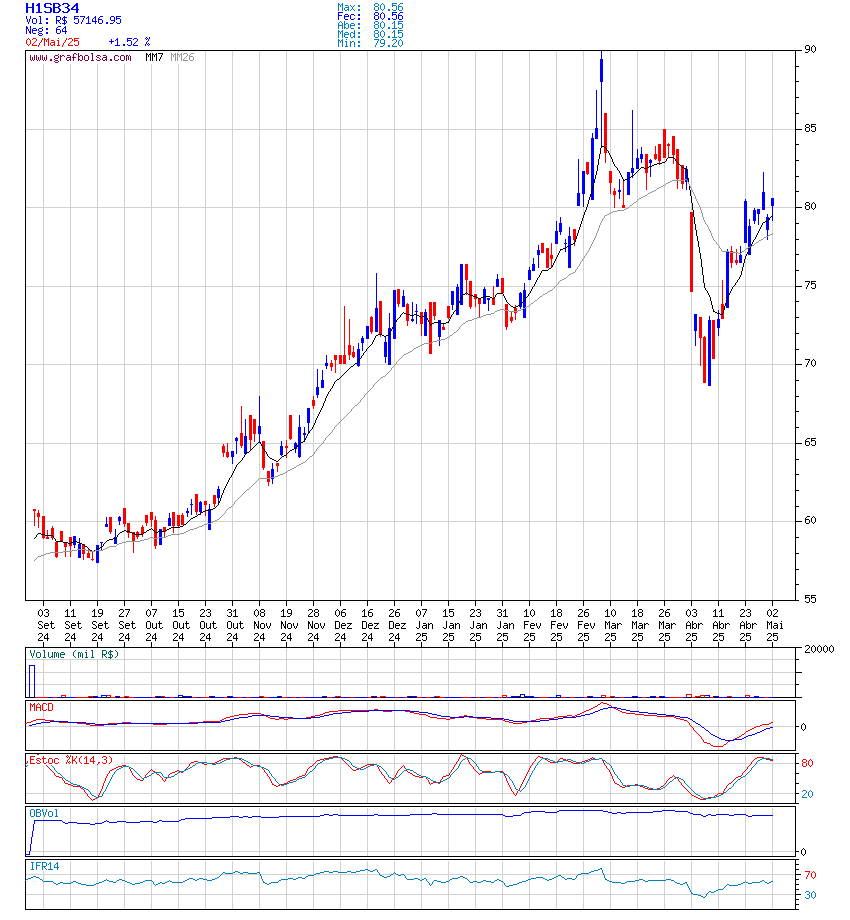The image size is (850, 920).
Task: Click the 19 Set 24 date label
Action: coord(98,625)
